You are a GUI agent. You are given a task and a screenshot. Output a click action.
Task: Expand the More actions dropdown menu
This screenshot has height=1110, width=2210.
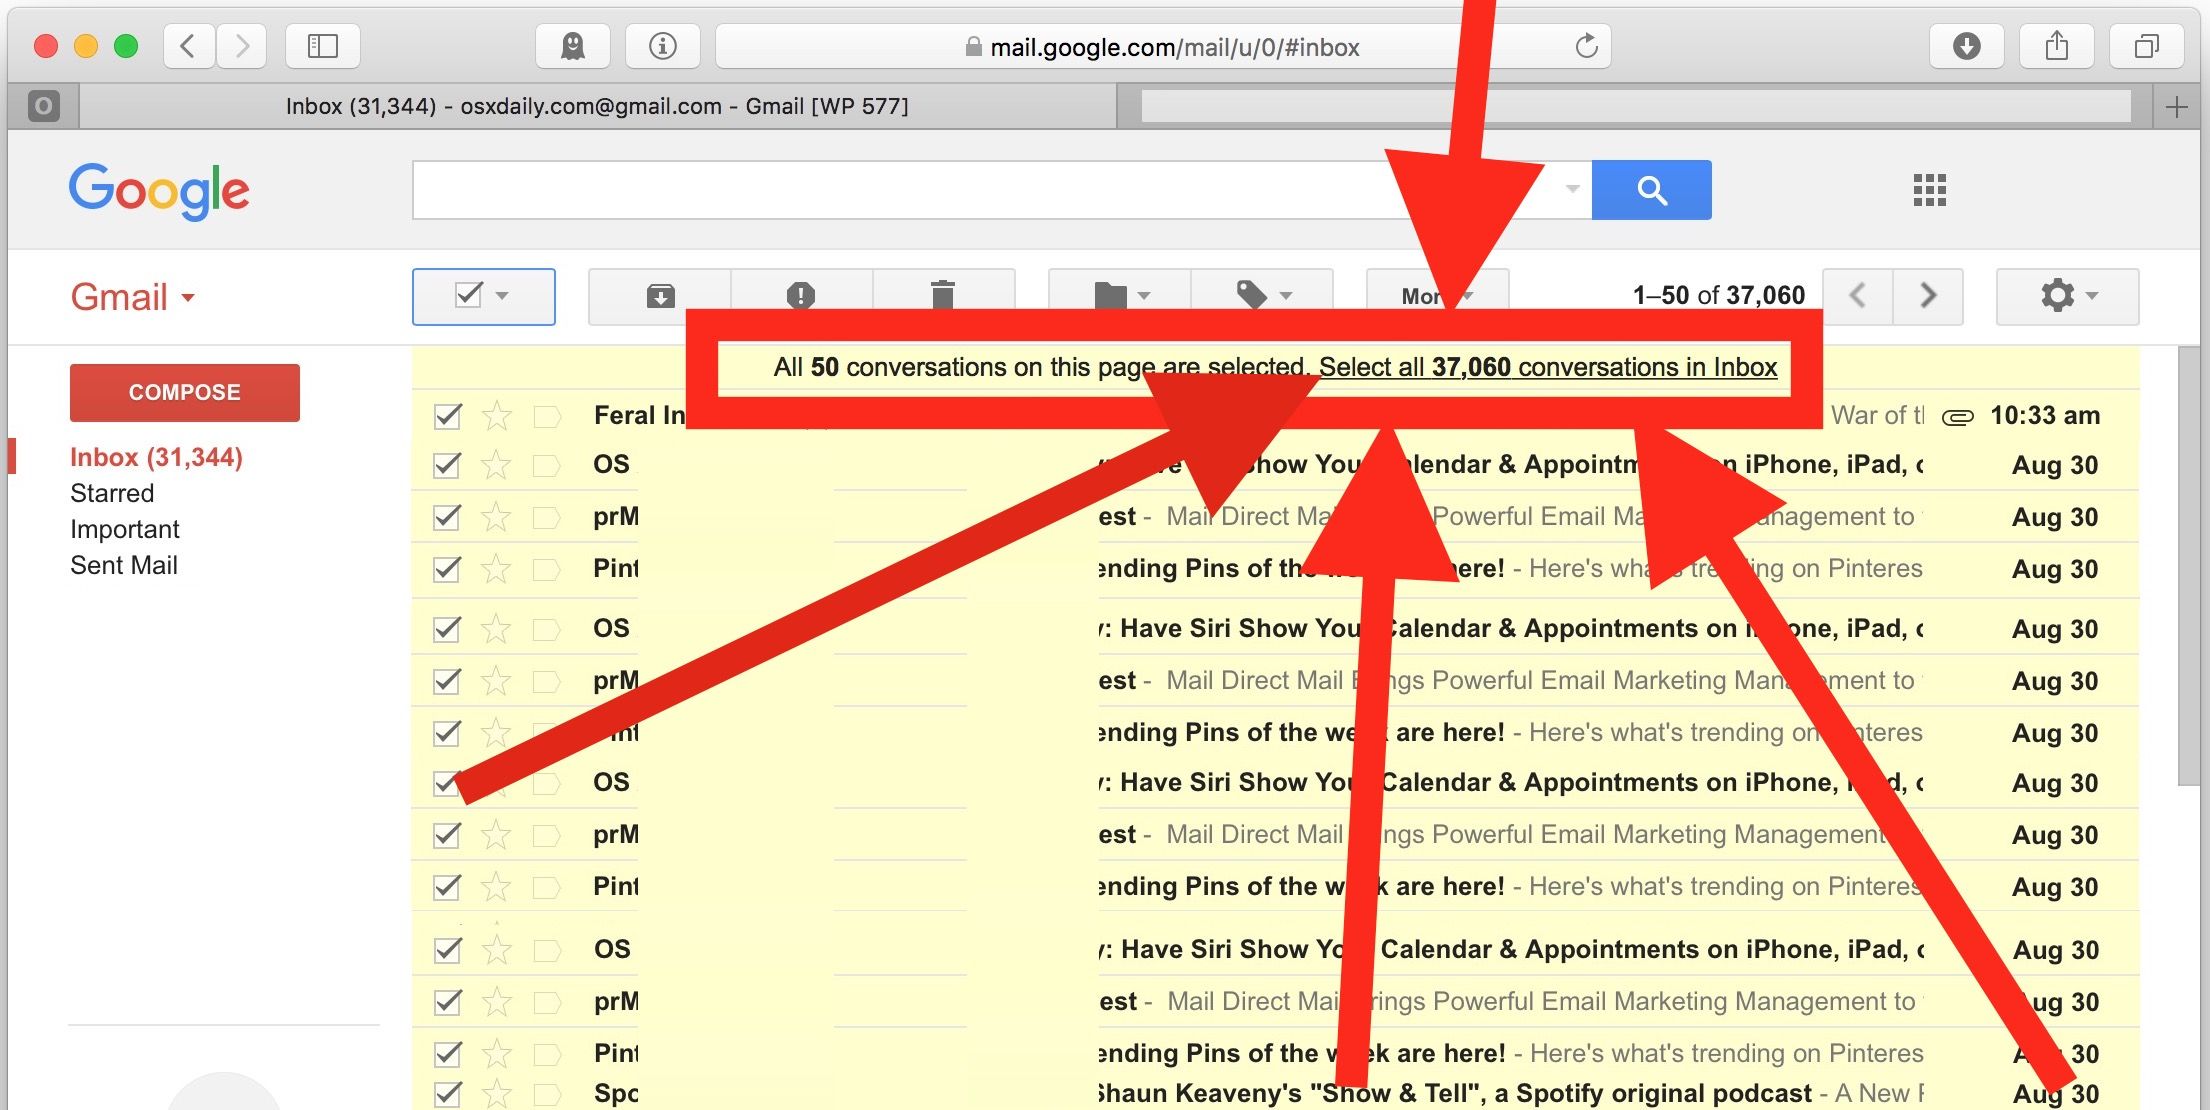pyautogui.click(x=1433, y=294)
